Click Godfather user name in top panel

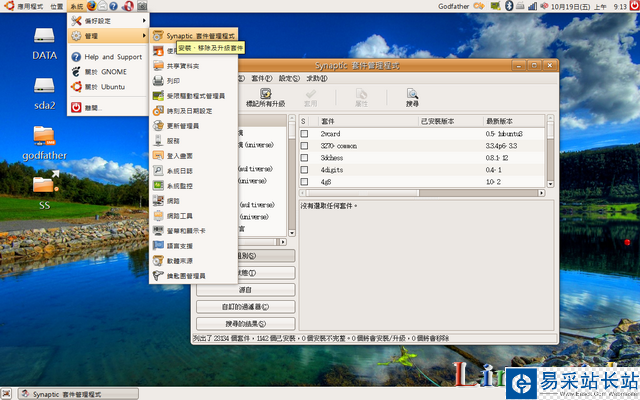coord(453,6)
